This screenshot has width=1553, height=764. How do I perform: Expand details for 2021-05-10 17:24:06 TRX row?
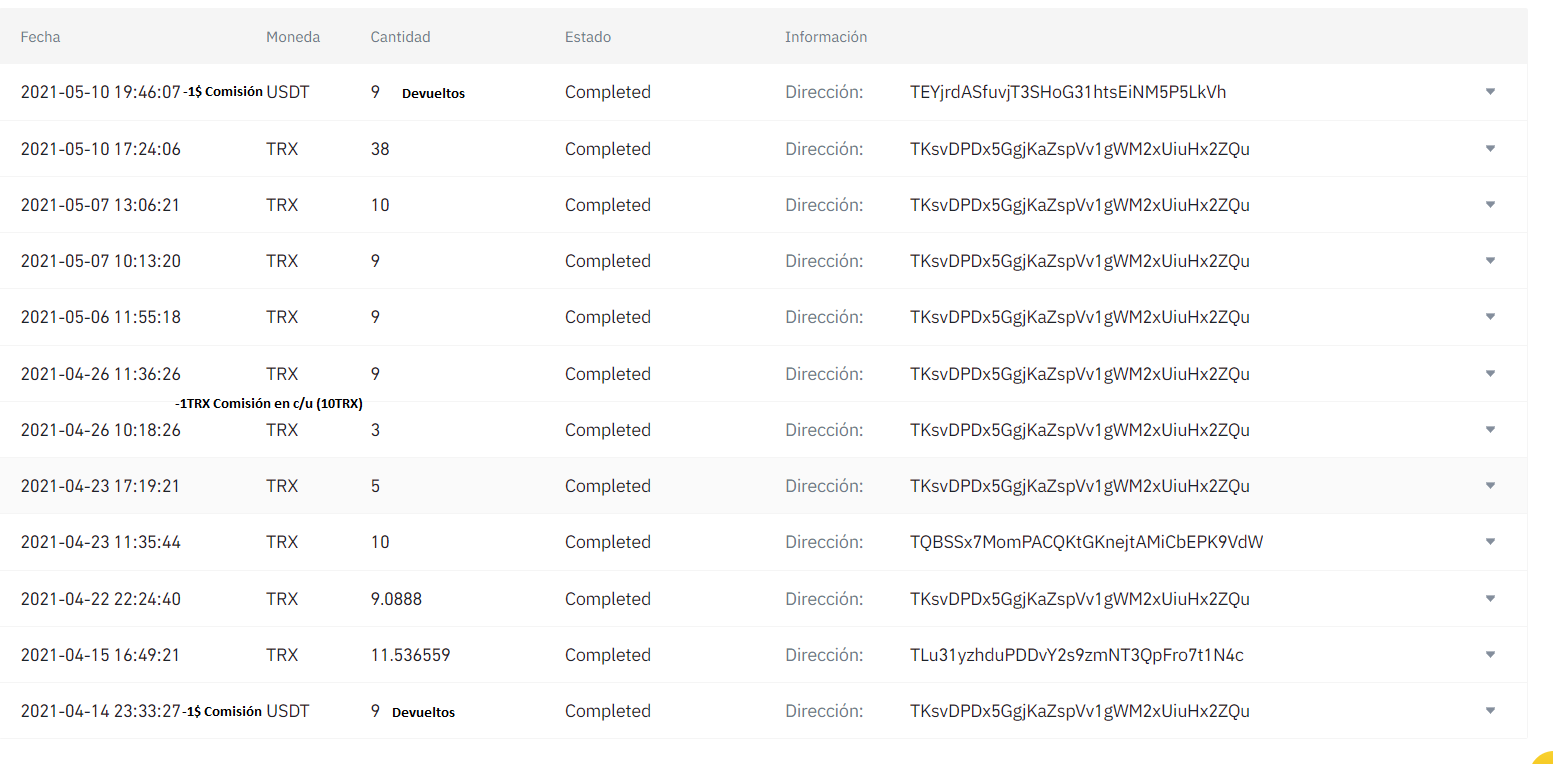[x=1490, y=149]
